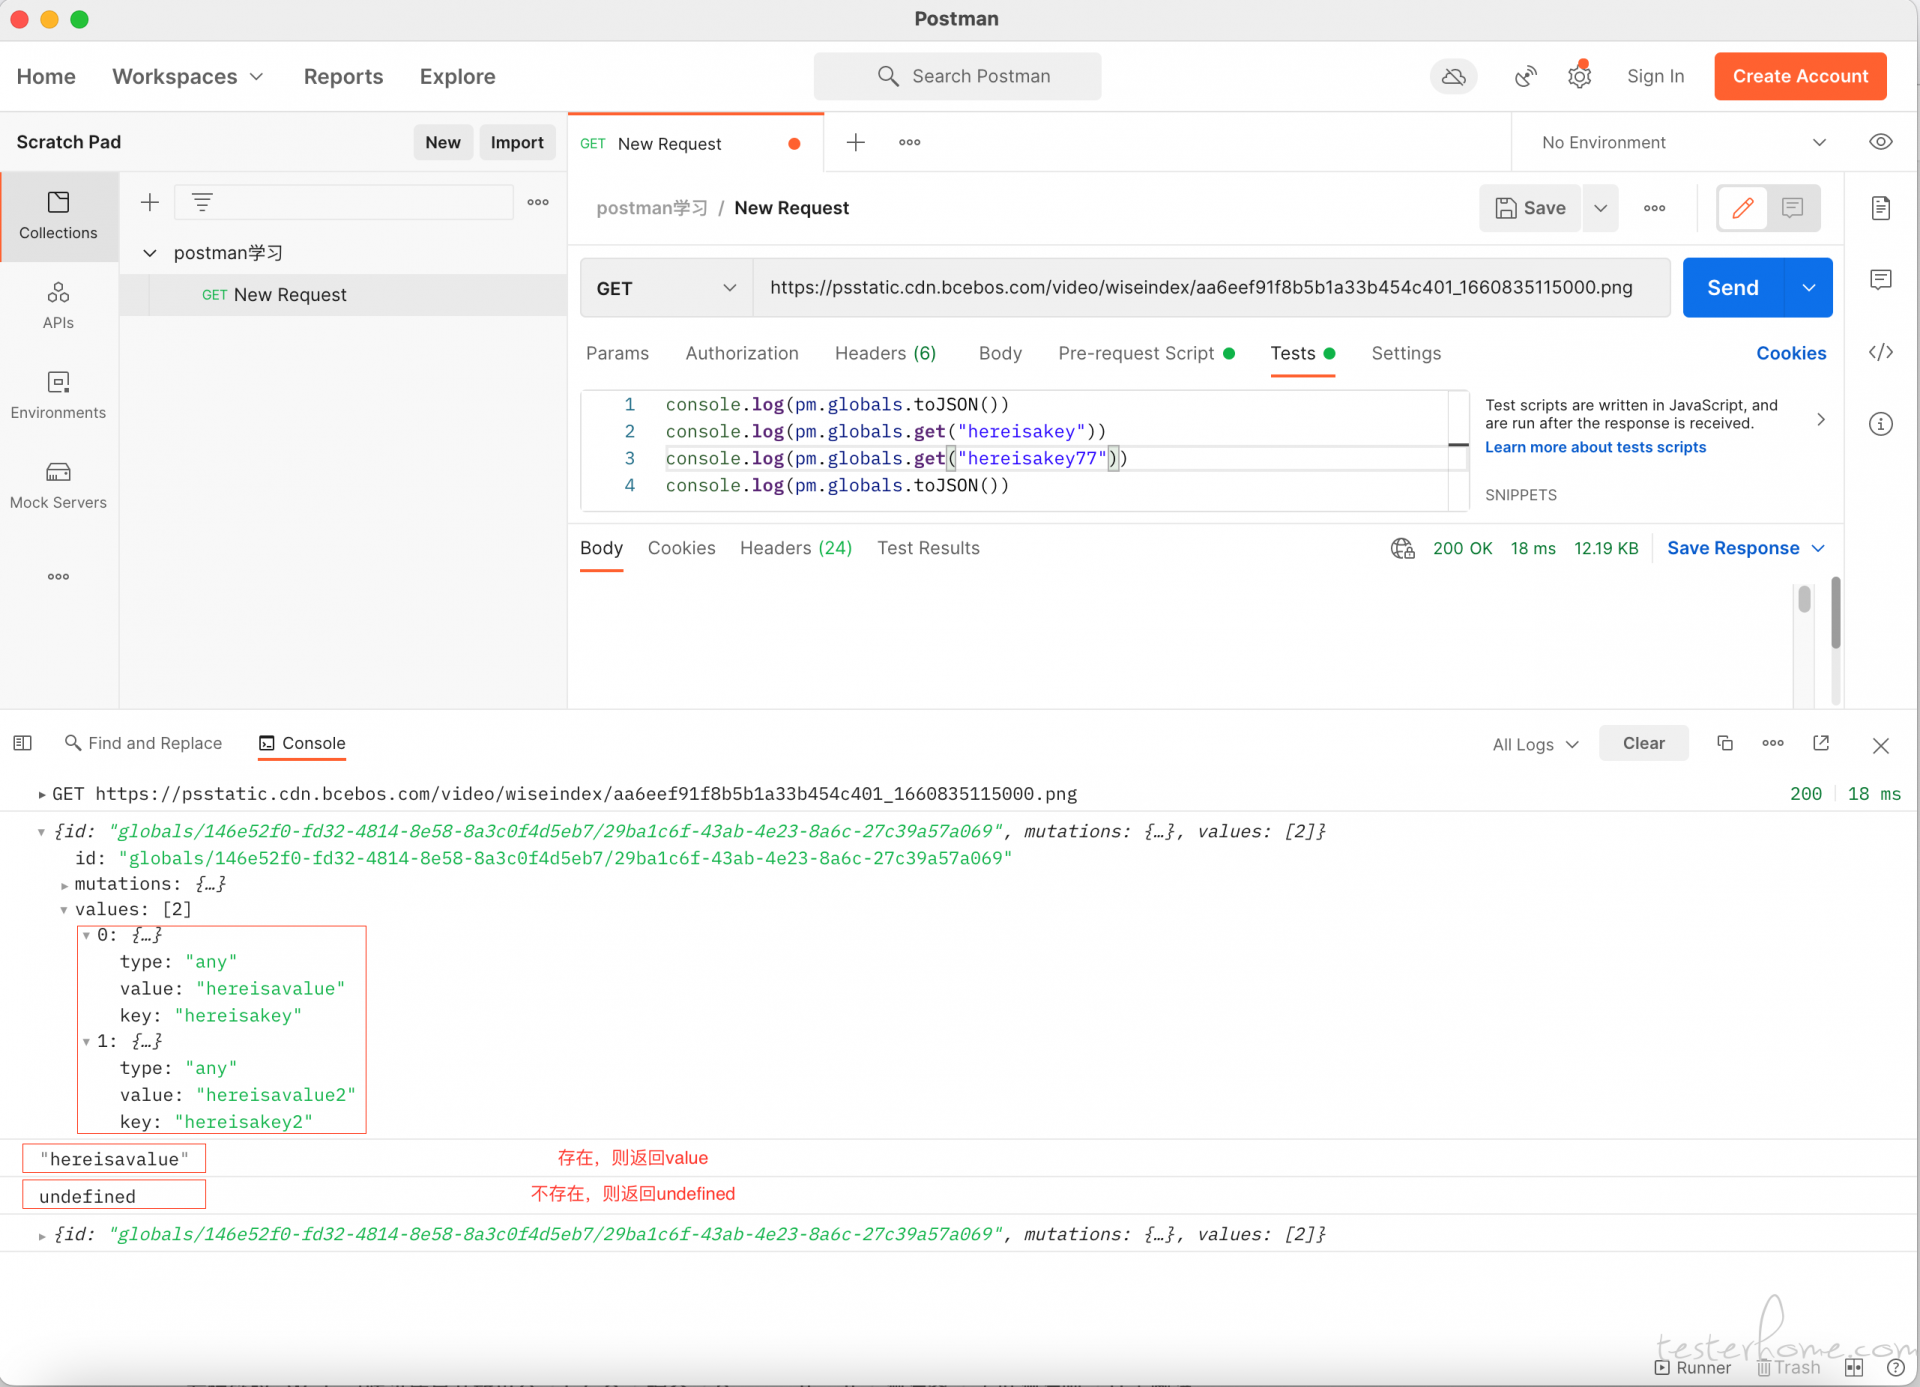Add a new collection with plus icon
Image resolution: width=1920 pixels, height=1387 pixels.
pyautogui.click(x=150, y=203)
